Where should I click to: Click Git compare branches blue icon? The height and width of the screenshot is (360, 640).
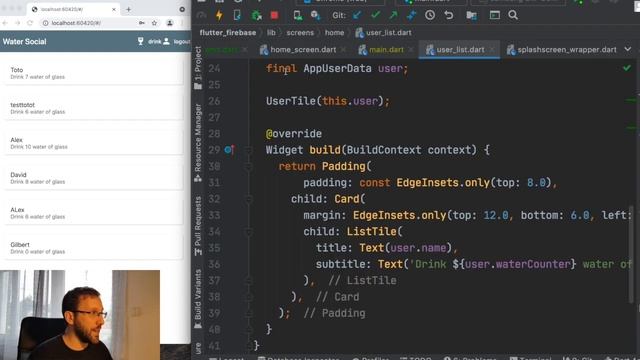click(x=411, y=15)
